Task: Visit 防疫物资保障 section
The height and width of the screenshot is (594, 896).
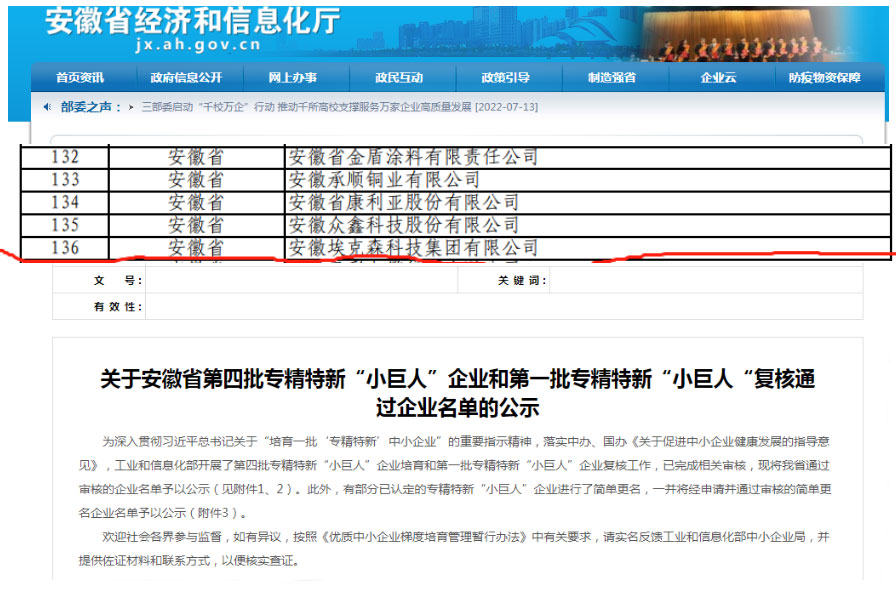Action: click(x=824, y=78)
